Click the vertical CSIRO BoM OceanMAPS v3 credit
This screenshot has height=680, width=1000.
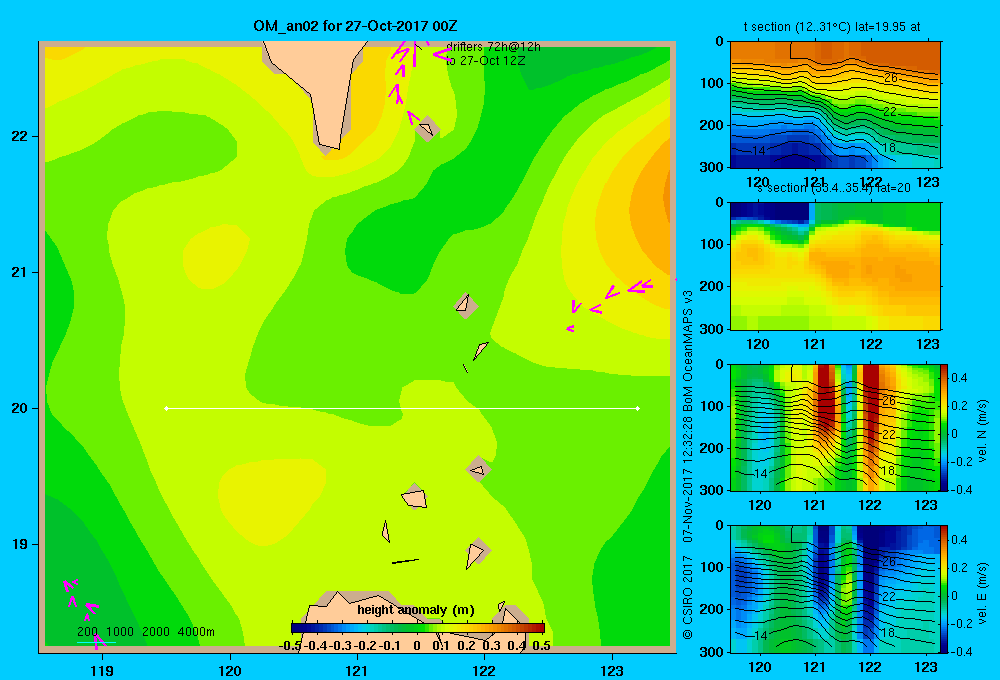point(688,464)
